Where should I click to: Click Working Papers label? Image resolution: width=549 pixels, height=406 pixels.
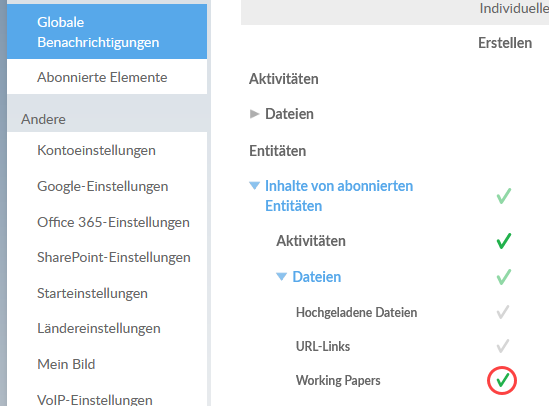(x=338, y=380)
